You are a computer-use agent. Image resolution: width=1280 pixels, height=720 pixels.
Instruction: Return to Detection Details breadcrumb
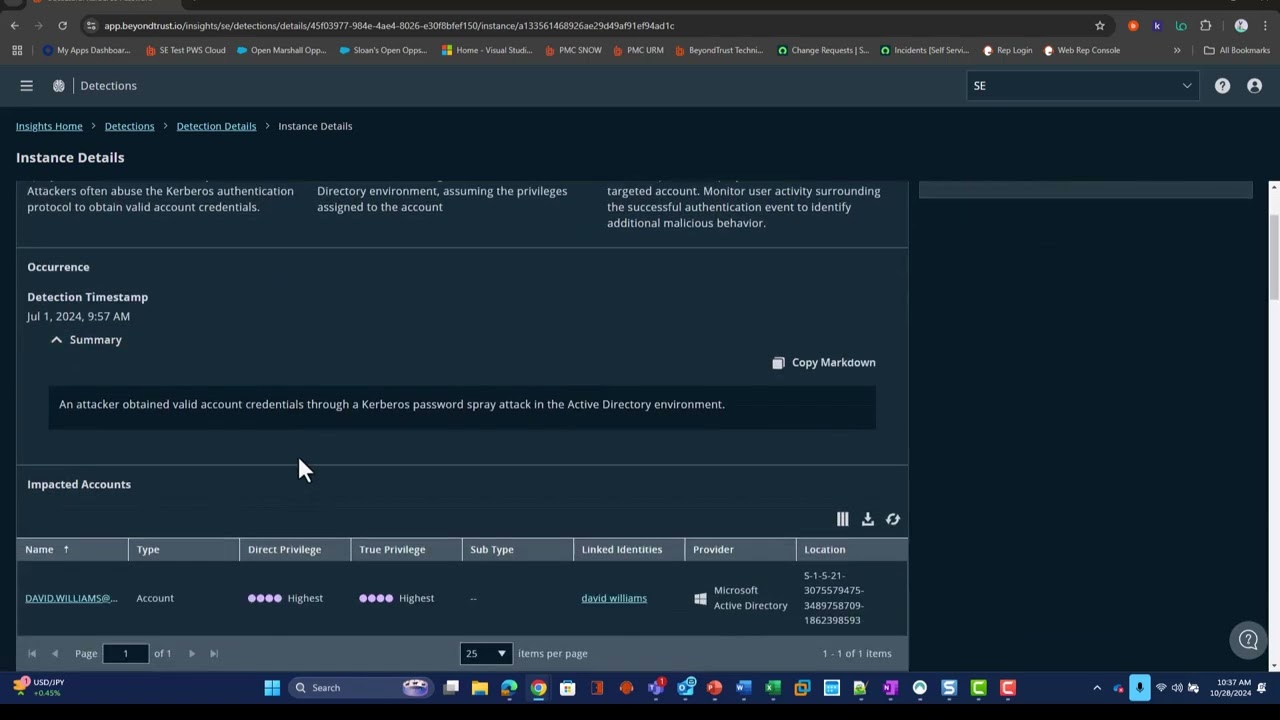pyautogui.click(x=216, y=126)
